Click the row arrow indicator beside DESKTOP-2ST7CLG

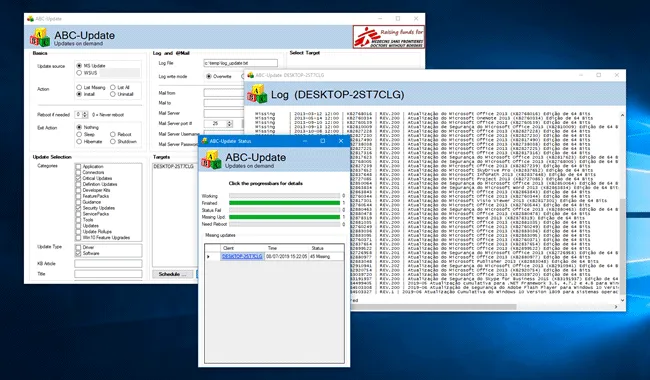coord(208,257)
